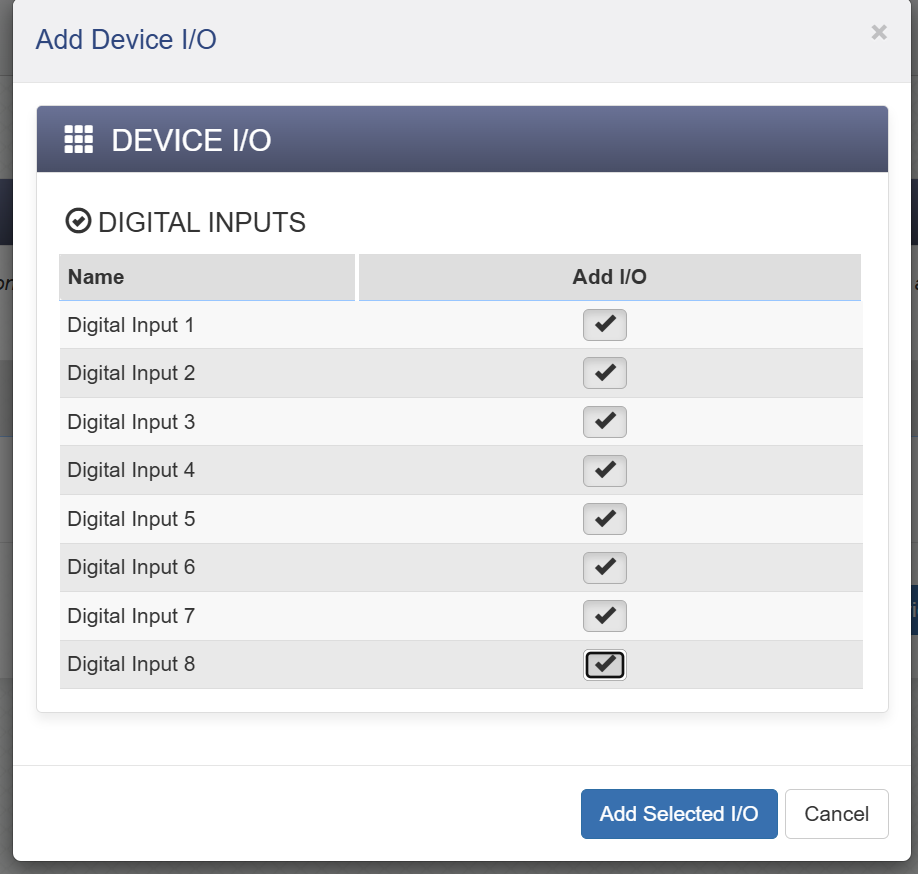Viewport: 918px width, 874px height.
Task: Click the Add I/O column header
Action: pos(609,277)
